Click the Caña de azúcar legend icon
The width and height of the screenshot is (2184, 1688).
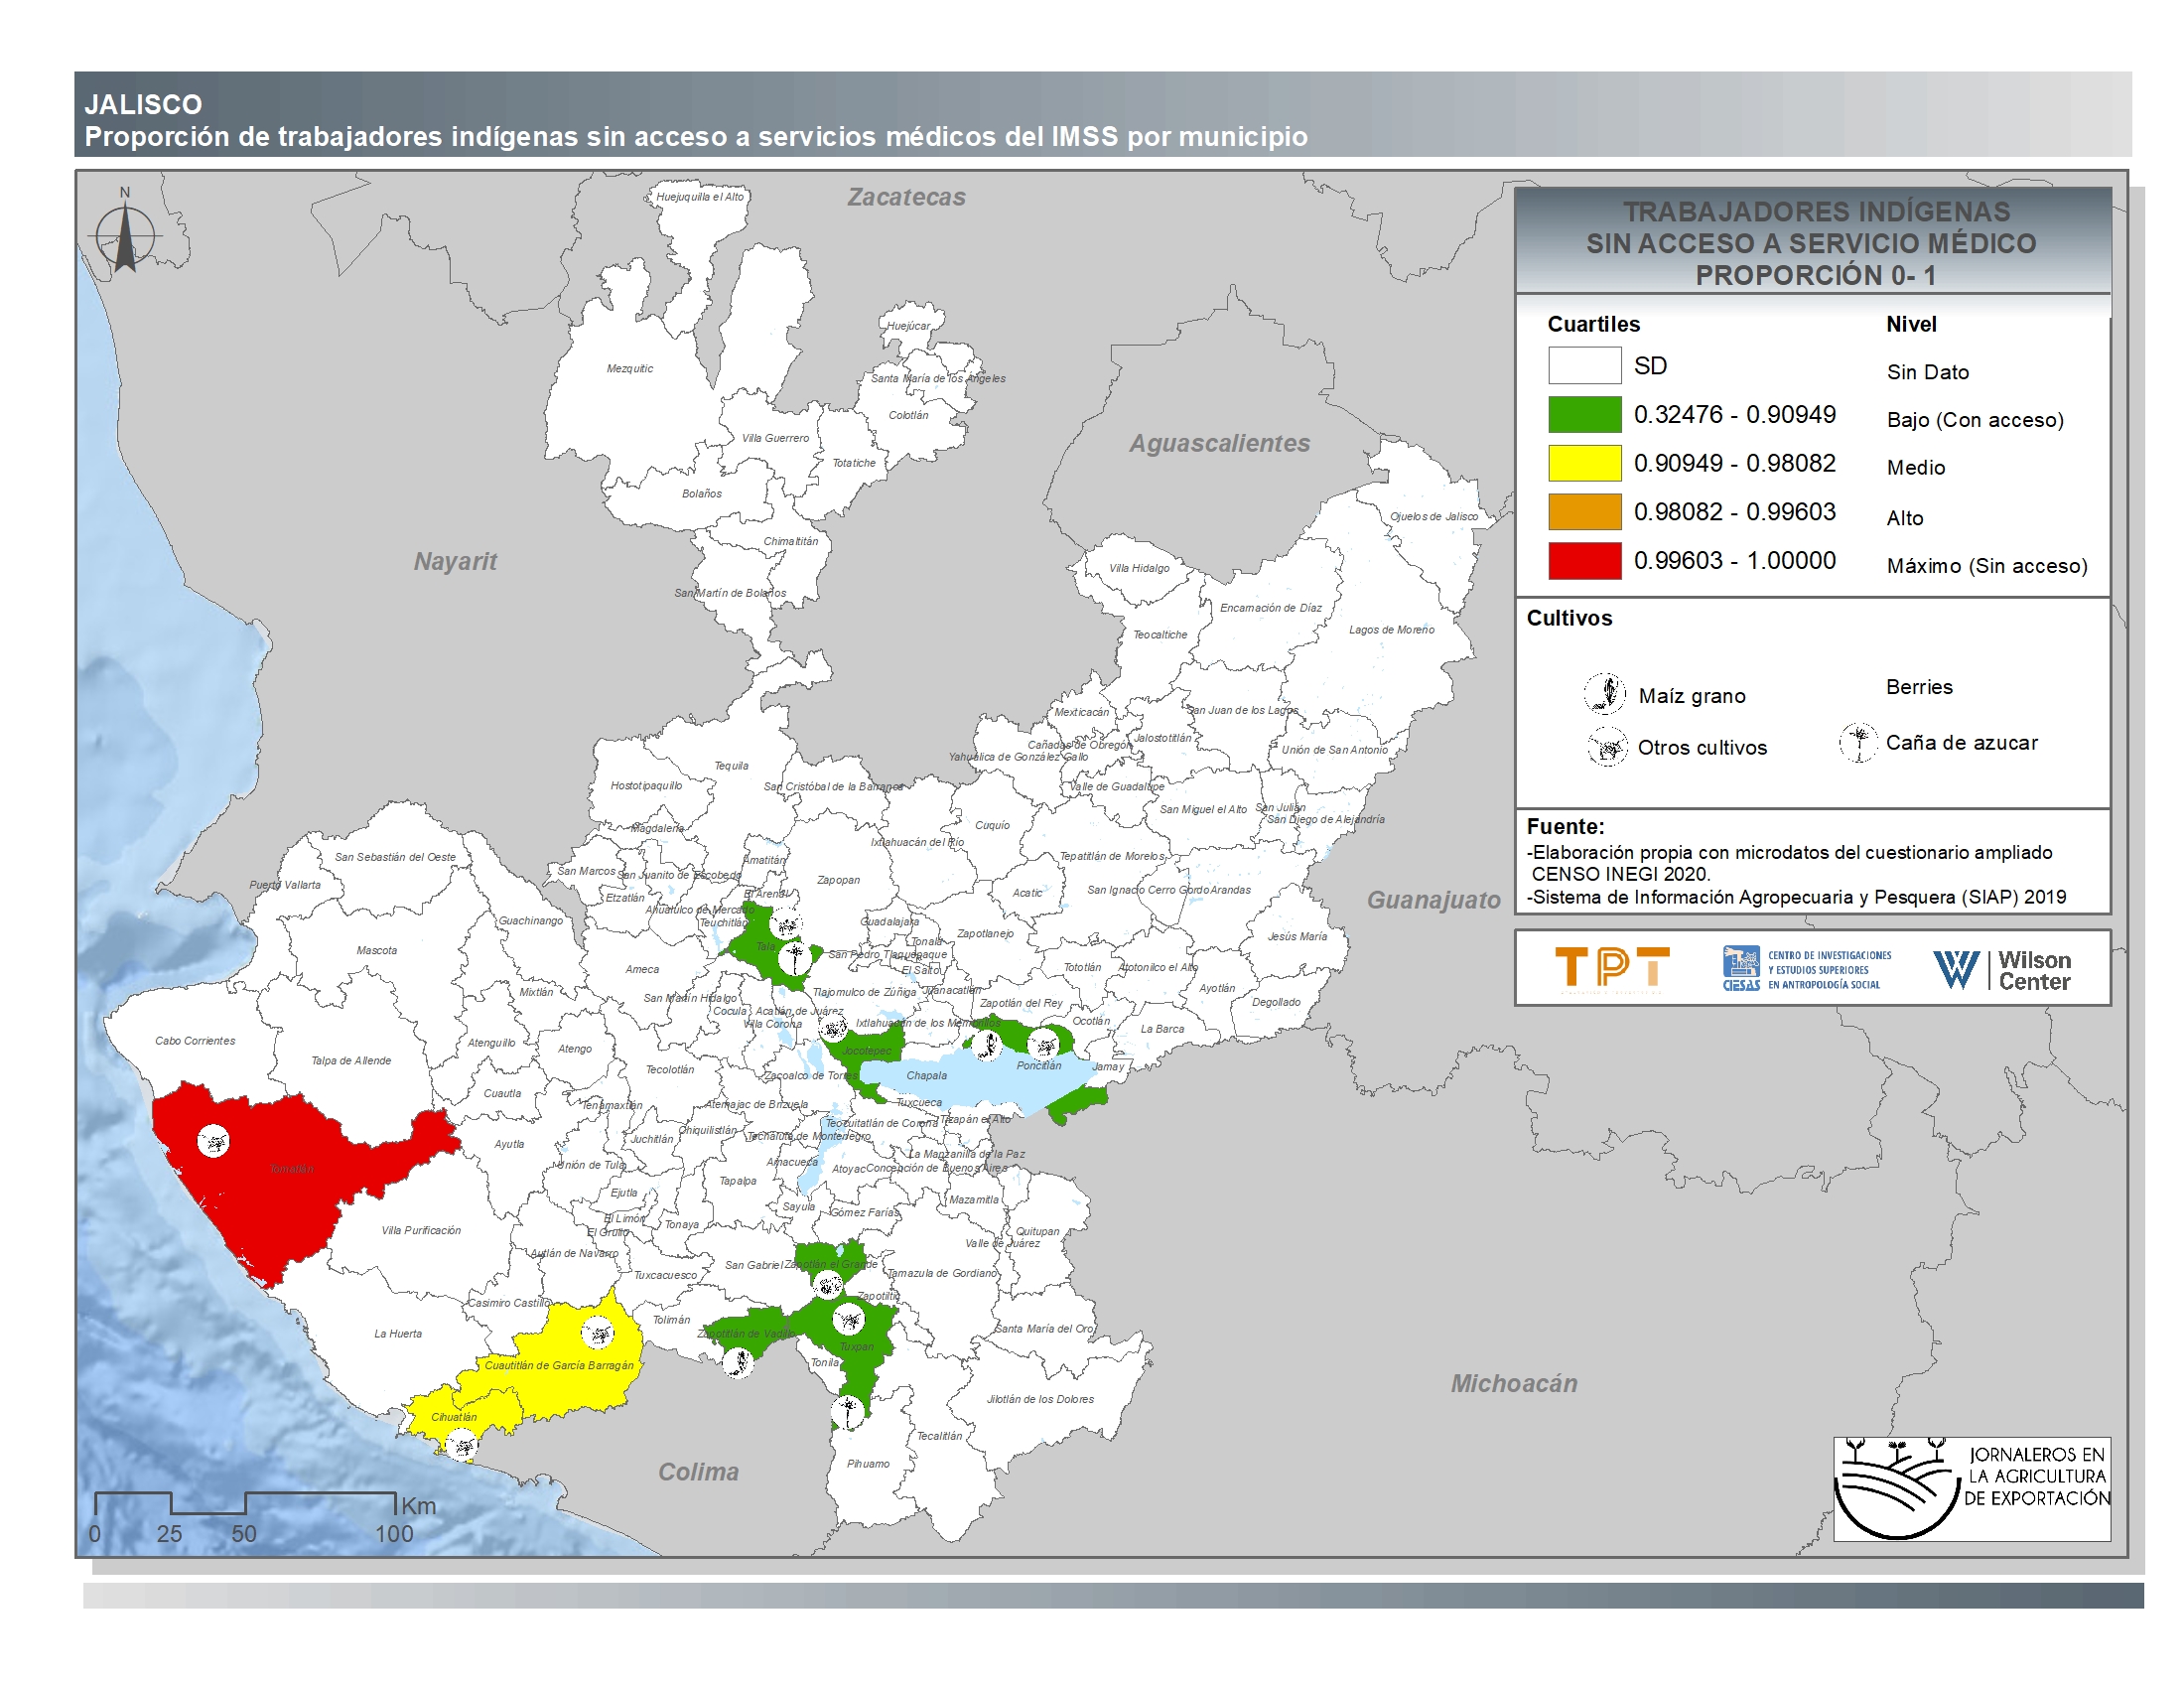click(1859, 743)
